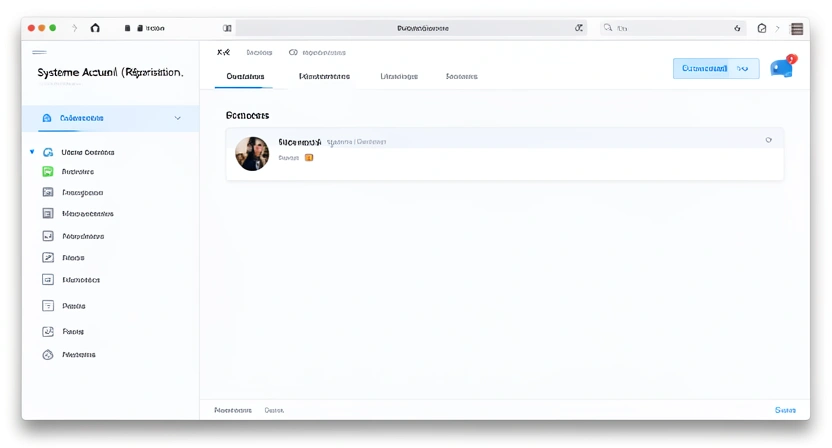Click the picture-frame icon in the sidebar tree
This screenshot has width=832, height=448.
(48, 192)
